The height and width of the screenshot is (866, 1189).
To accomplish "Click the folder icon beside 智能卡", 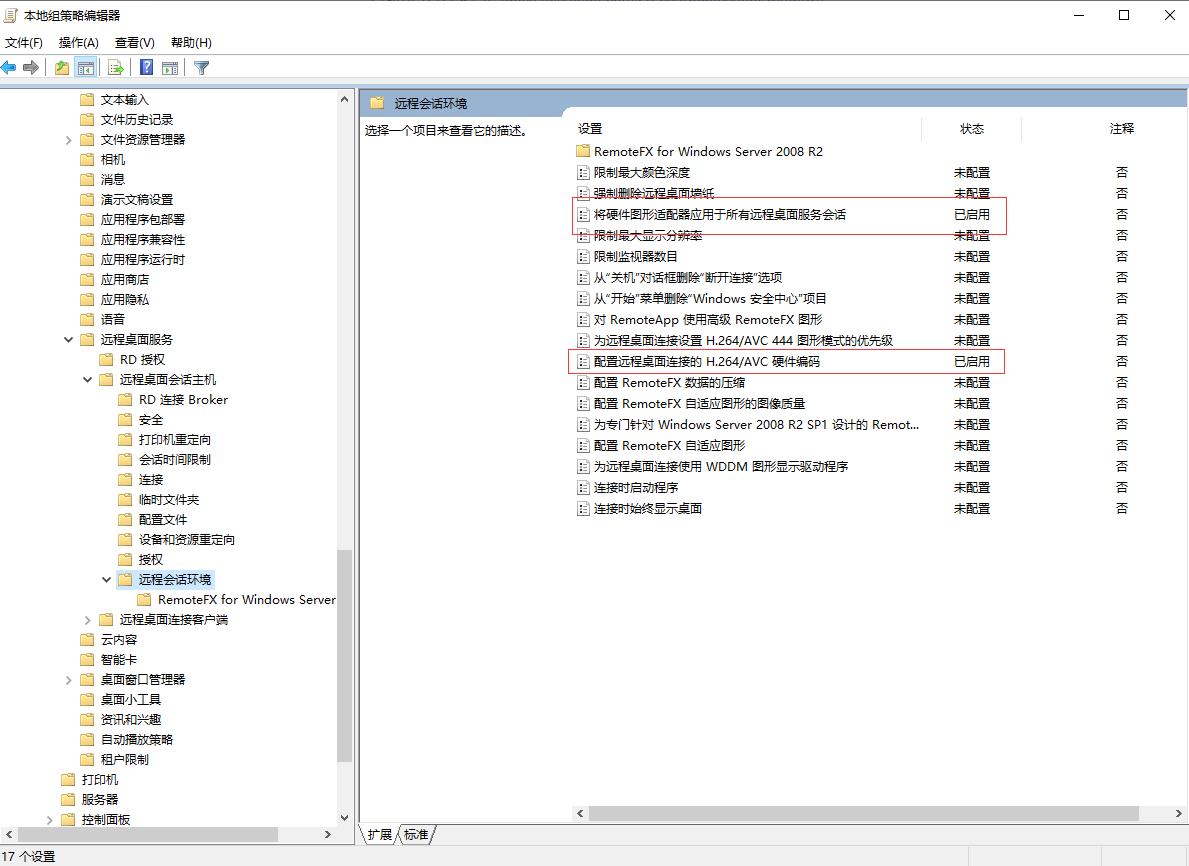I will 87,659.
